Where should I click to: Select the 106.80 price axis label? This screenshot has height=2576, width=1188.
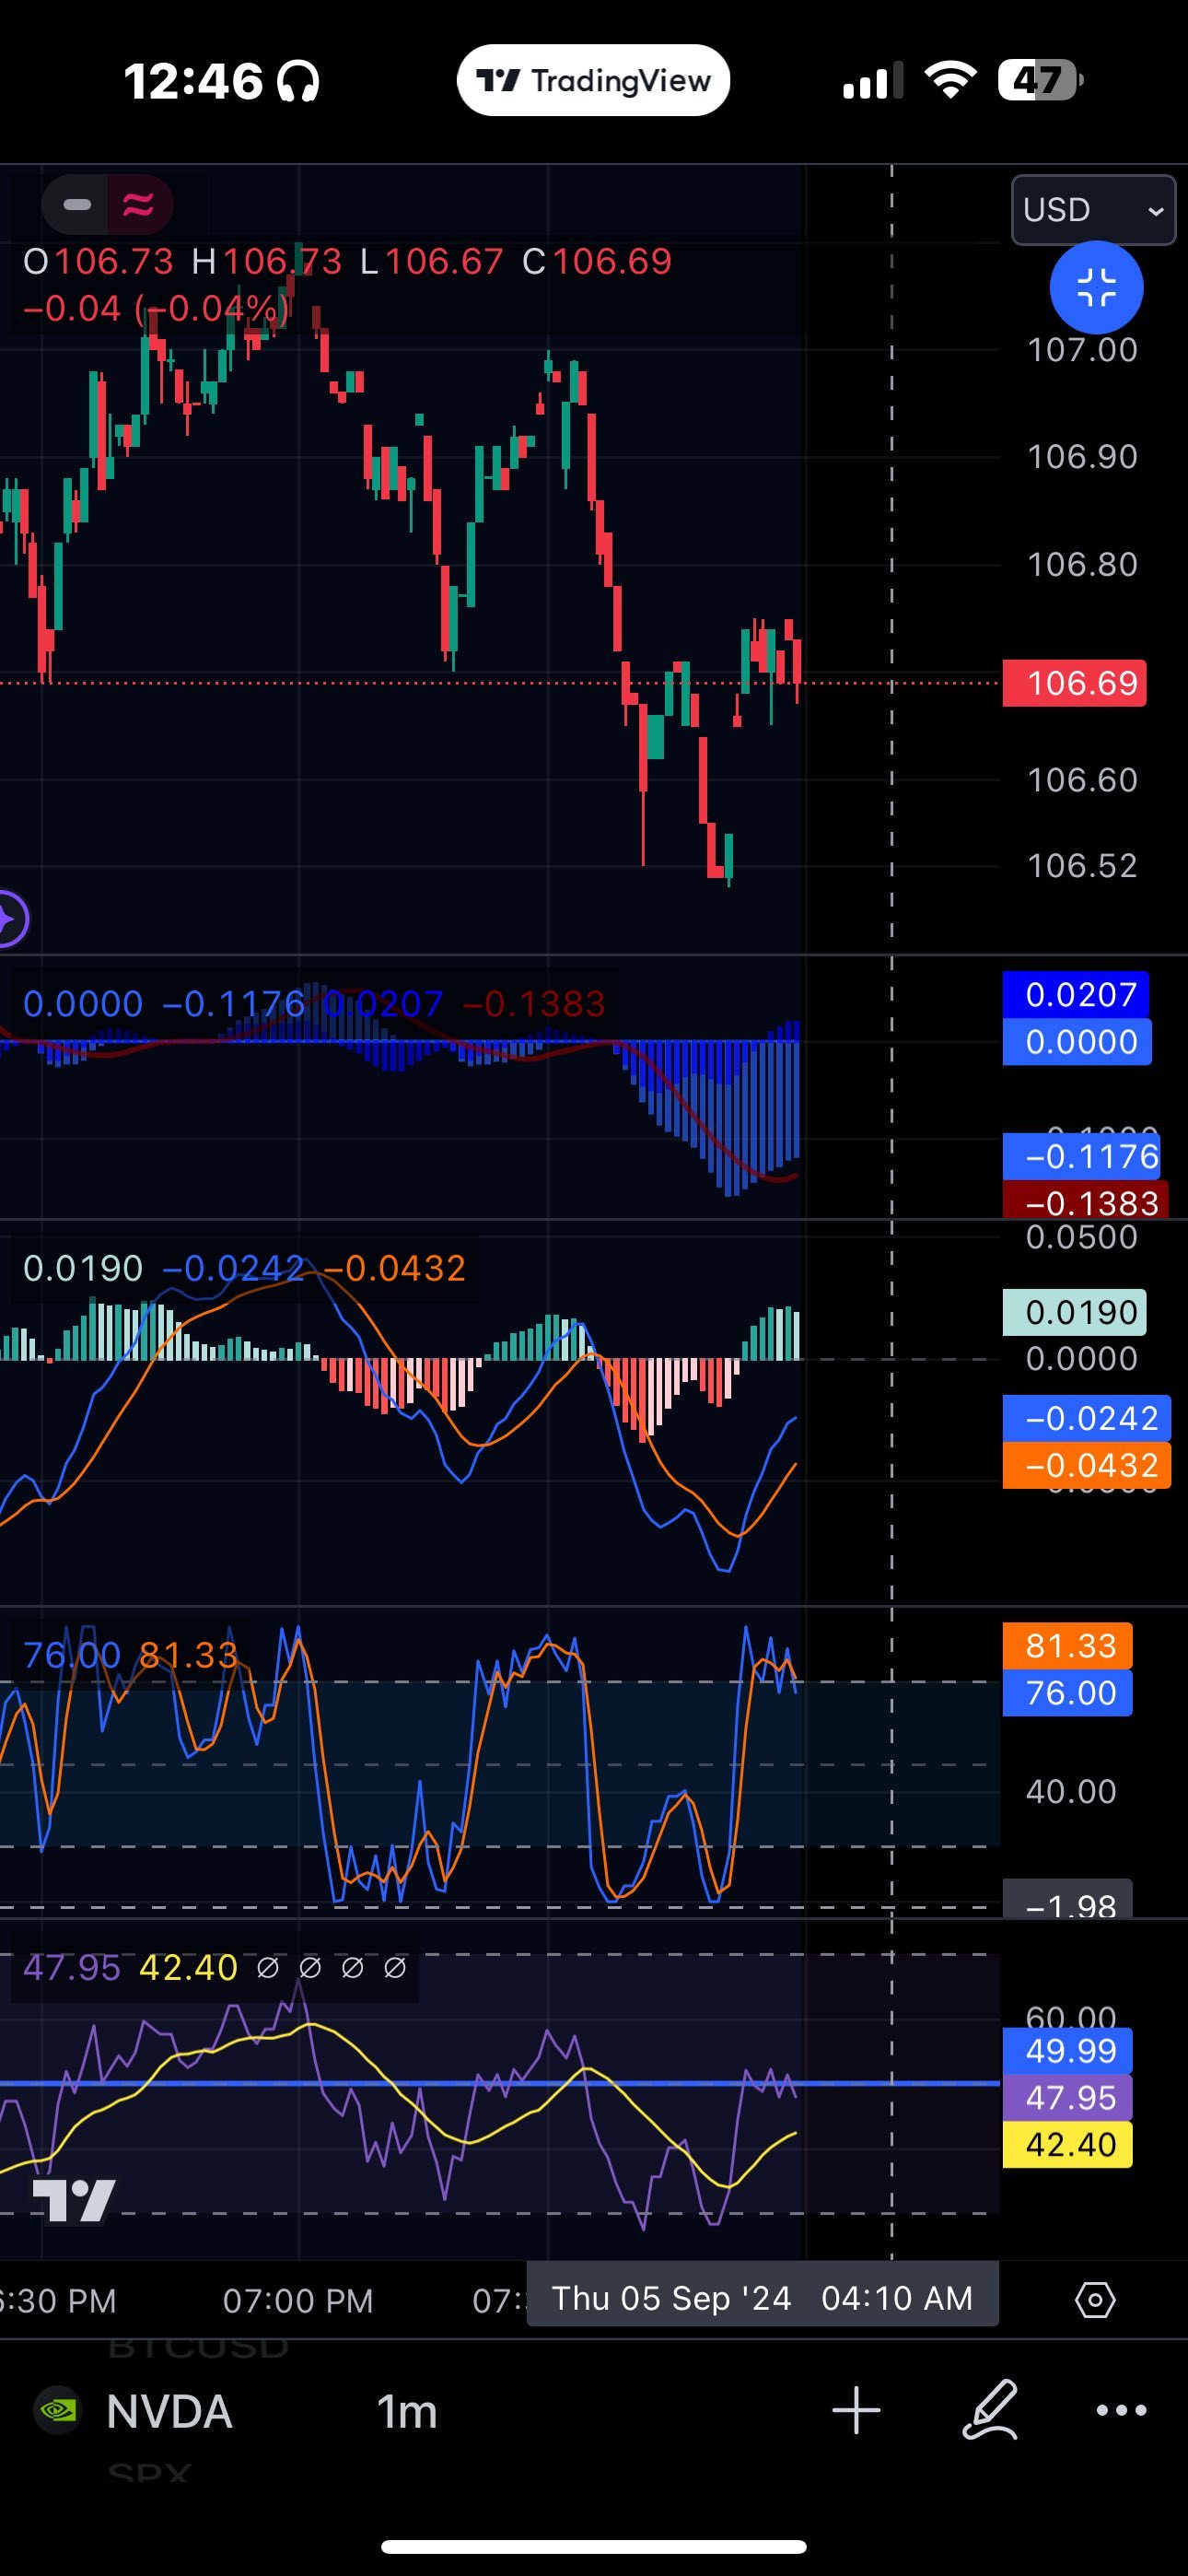pos(1082,565)
